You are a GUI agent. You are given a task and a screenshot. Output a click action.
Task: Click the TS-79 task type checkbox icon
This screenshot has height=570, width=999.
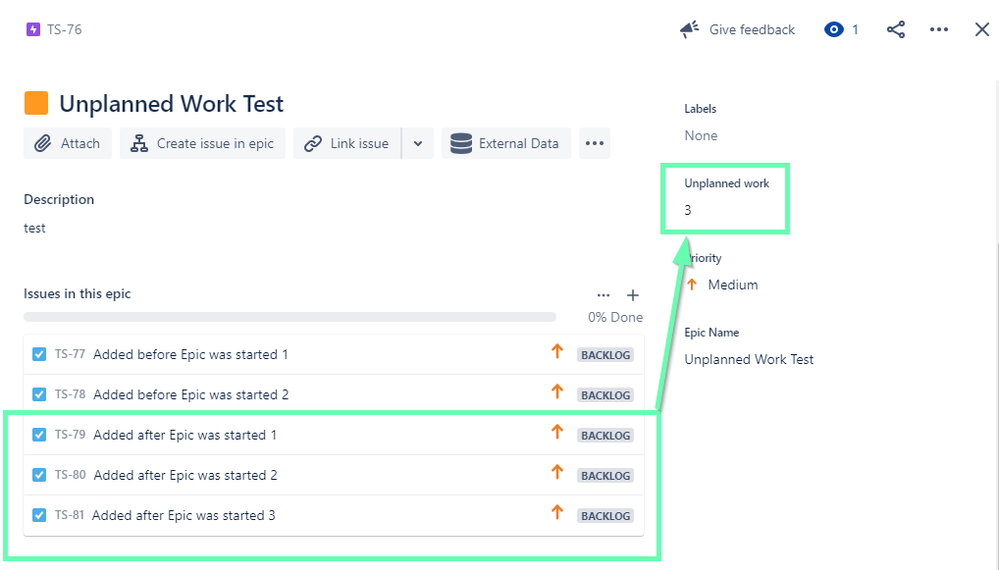(39, 434)
